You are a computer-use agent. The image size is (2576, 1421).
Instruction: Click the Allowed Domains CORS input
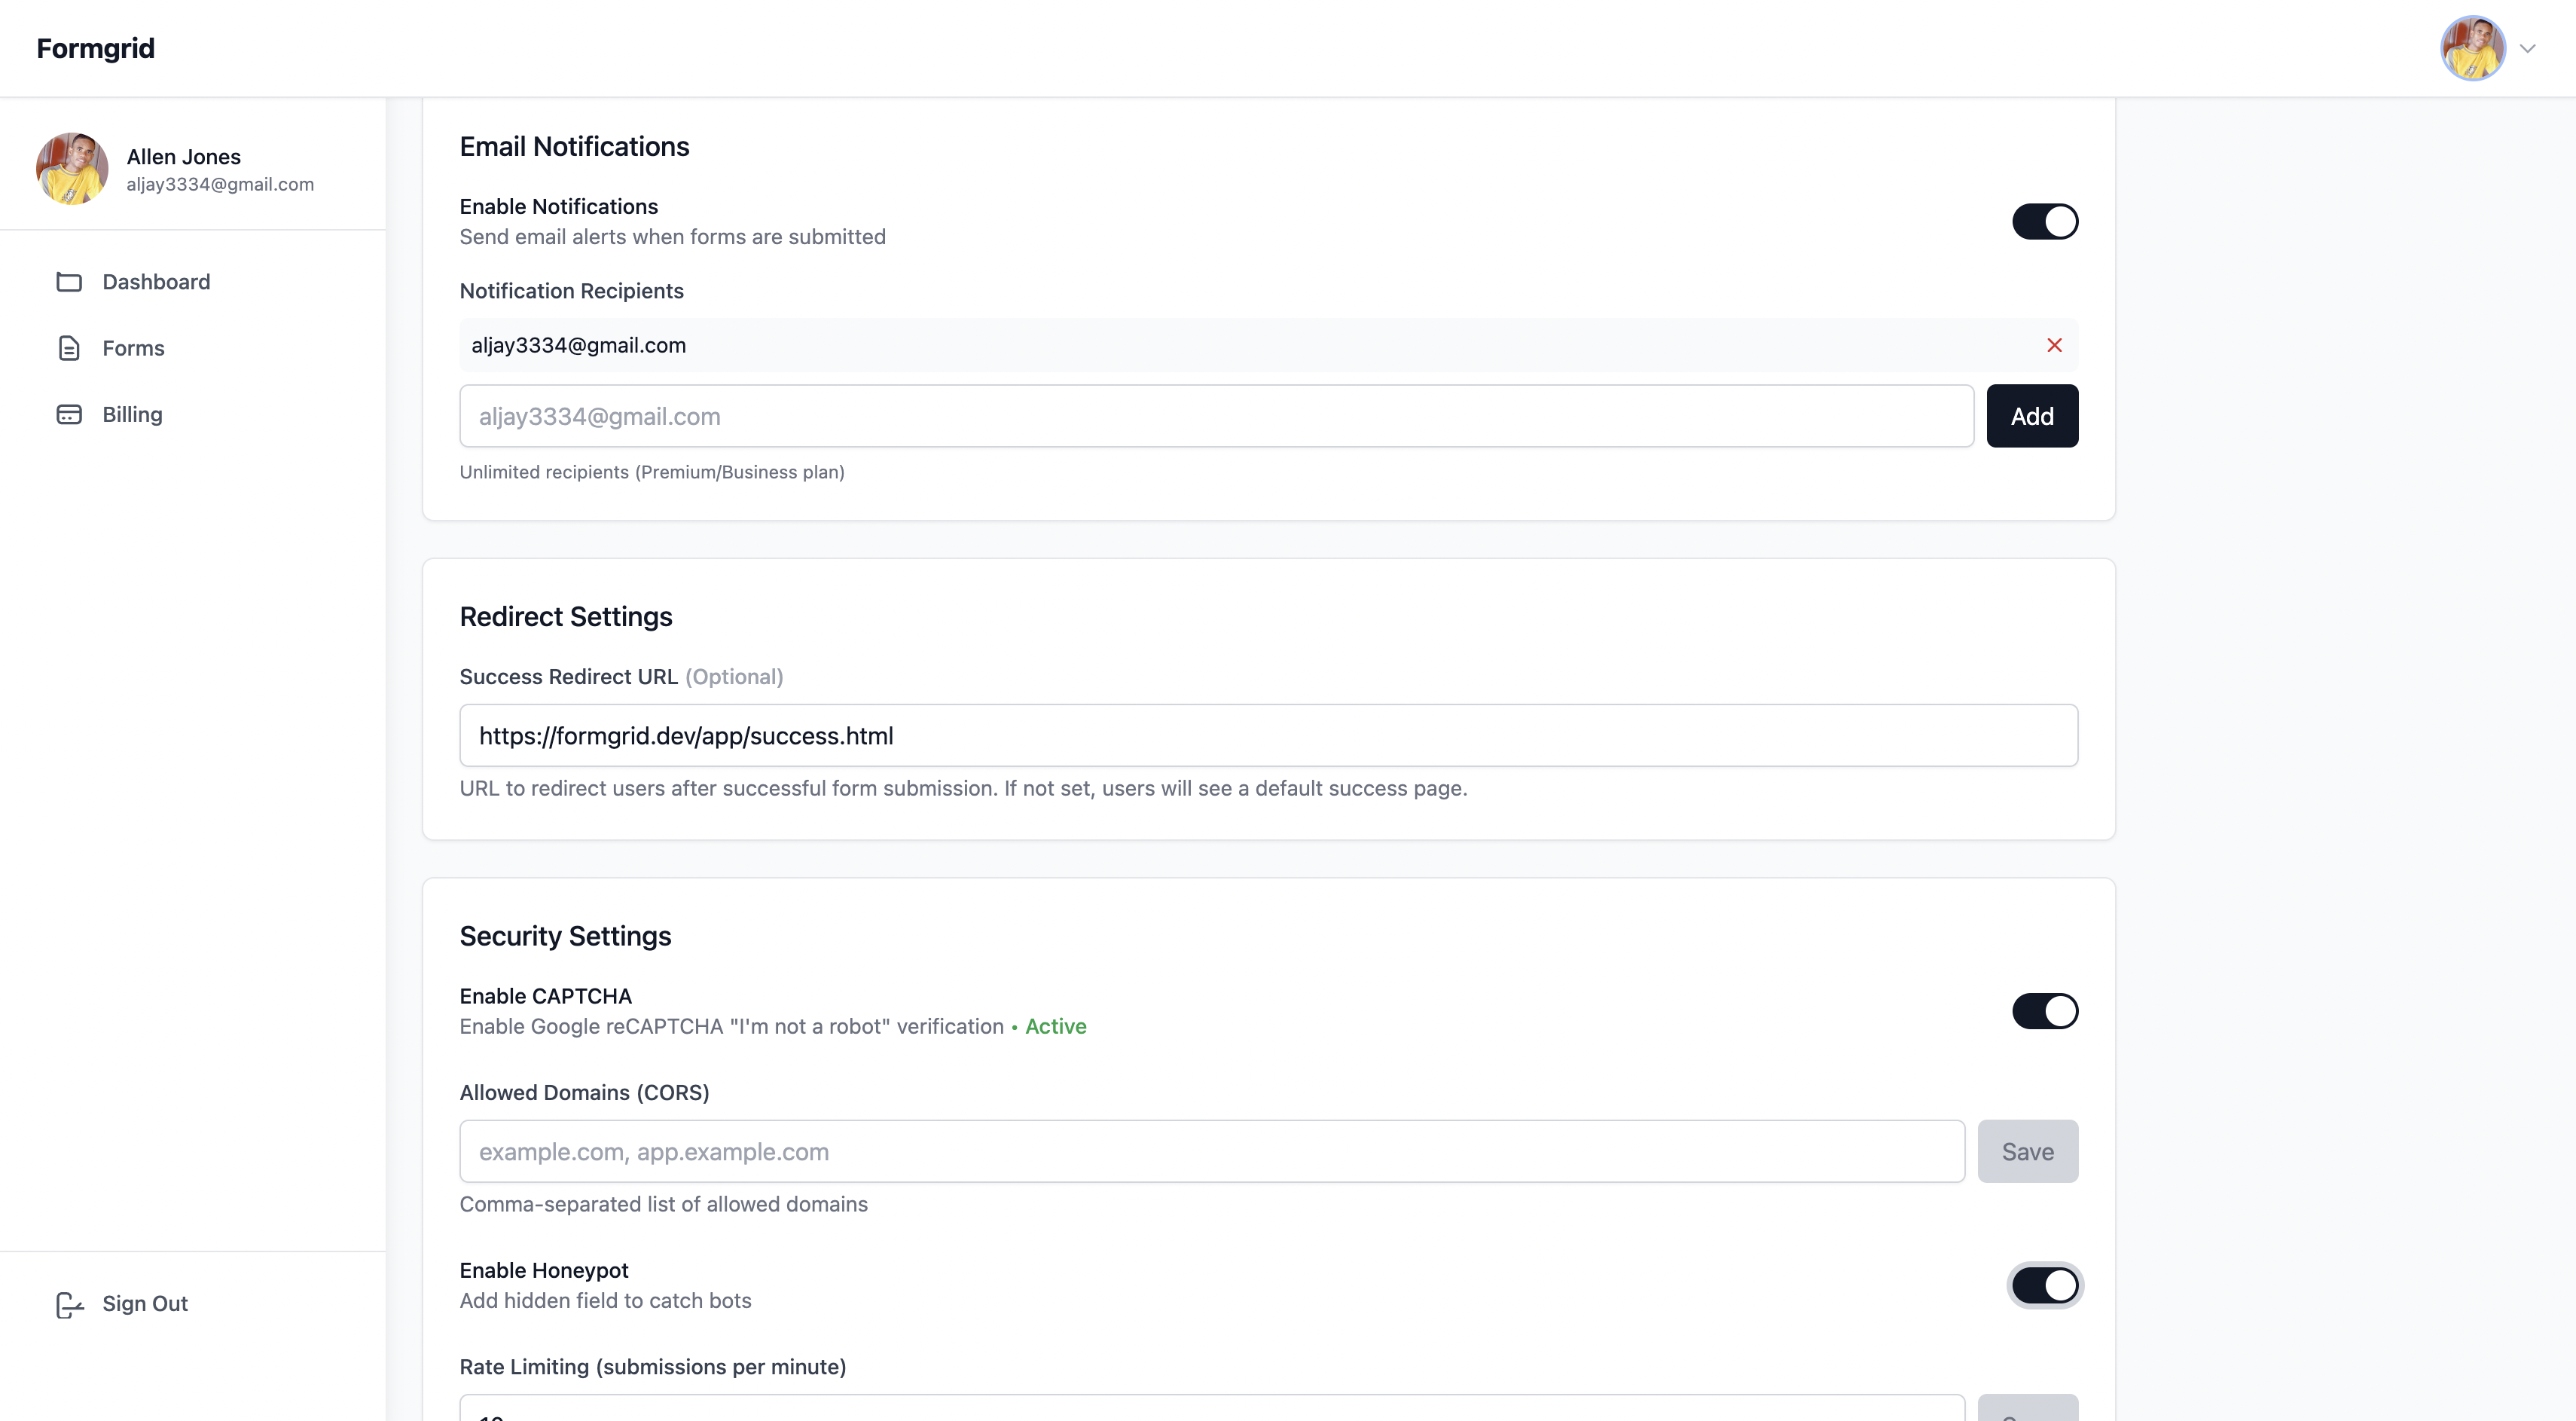click(1212, 1151)
